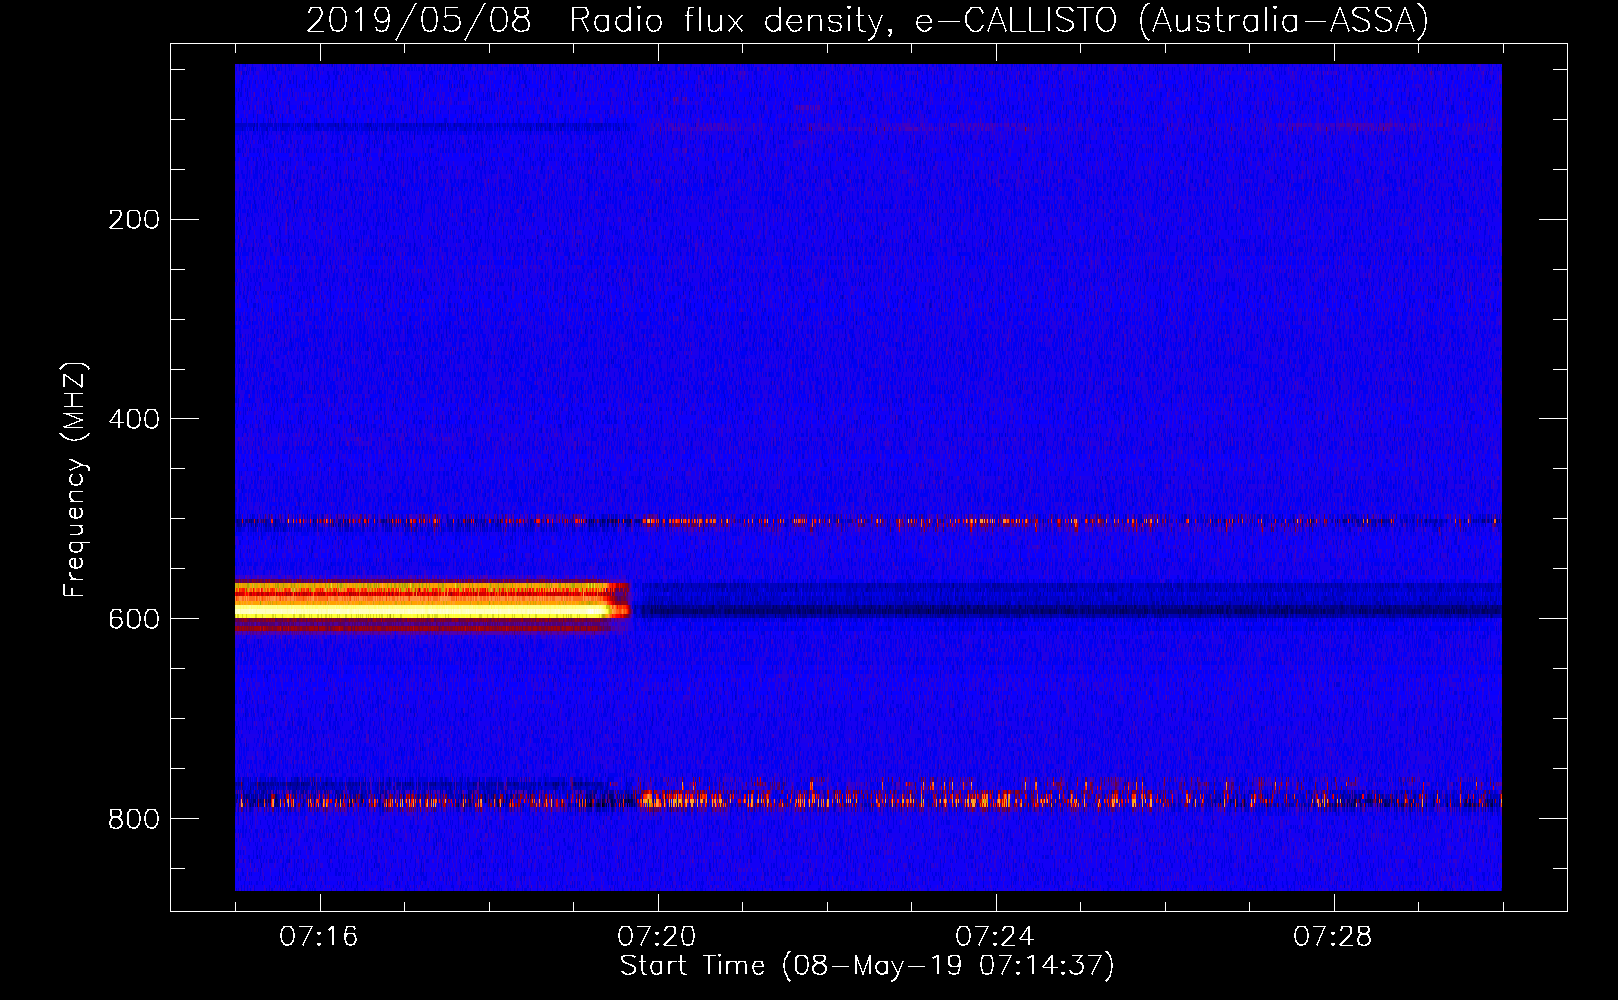1618x1000 pixels.
Task: Click the '400' frequency tick label
Action: 134,419
